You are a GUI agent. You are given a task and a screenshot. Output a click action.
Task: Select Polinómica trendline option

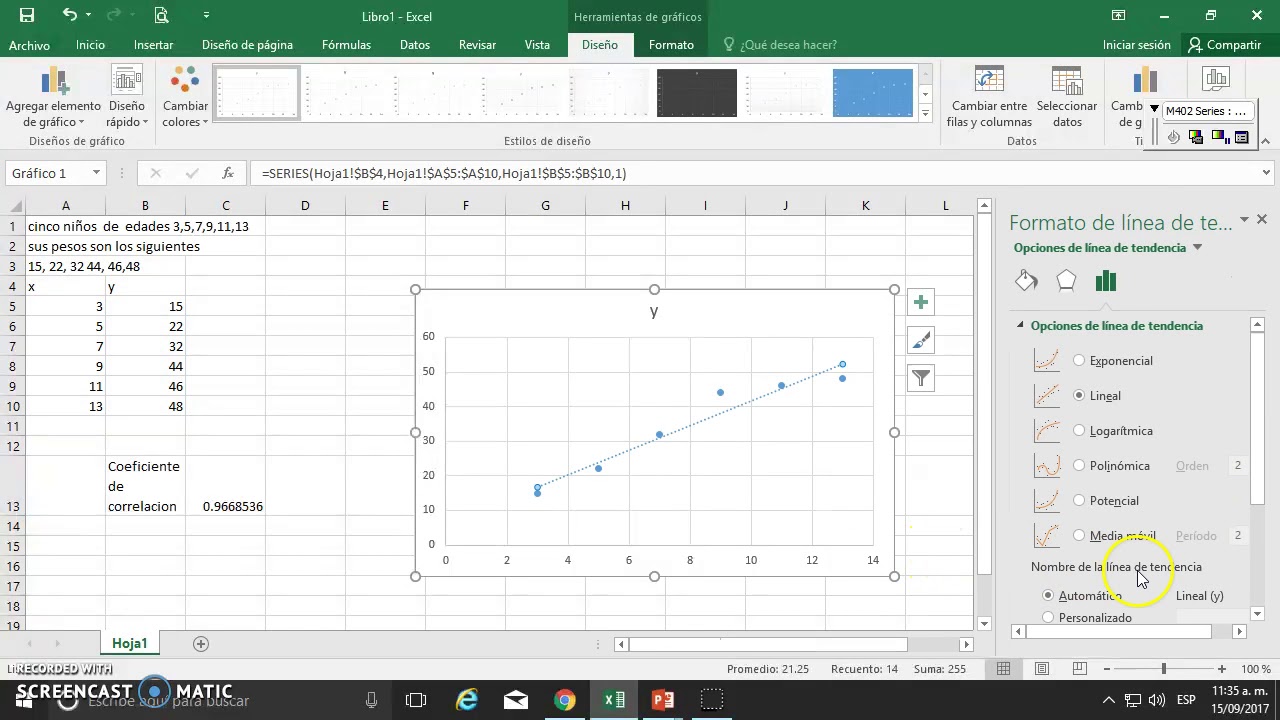tap(1079, 465)
